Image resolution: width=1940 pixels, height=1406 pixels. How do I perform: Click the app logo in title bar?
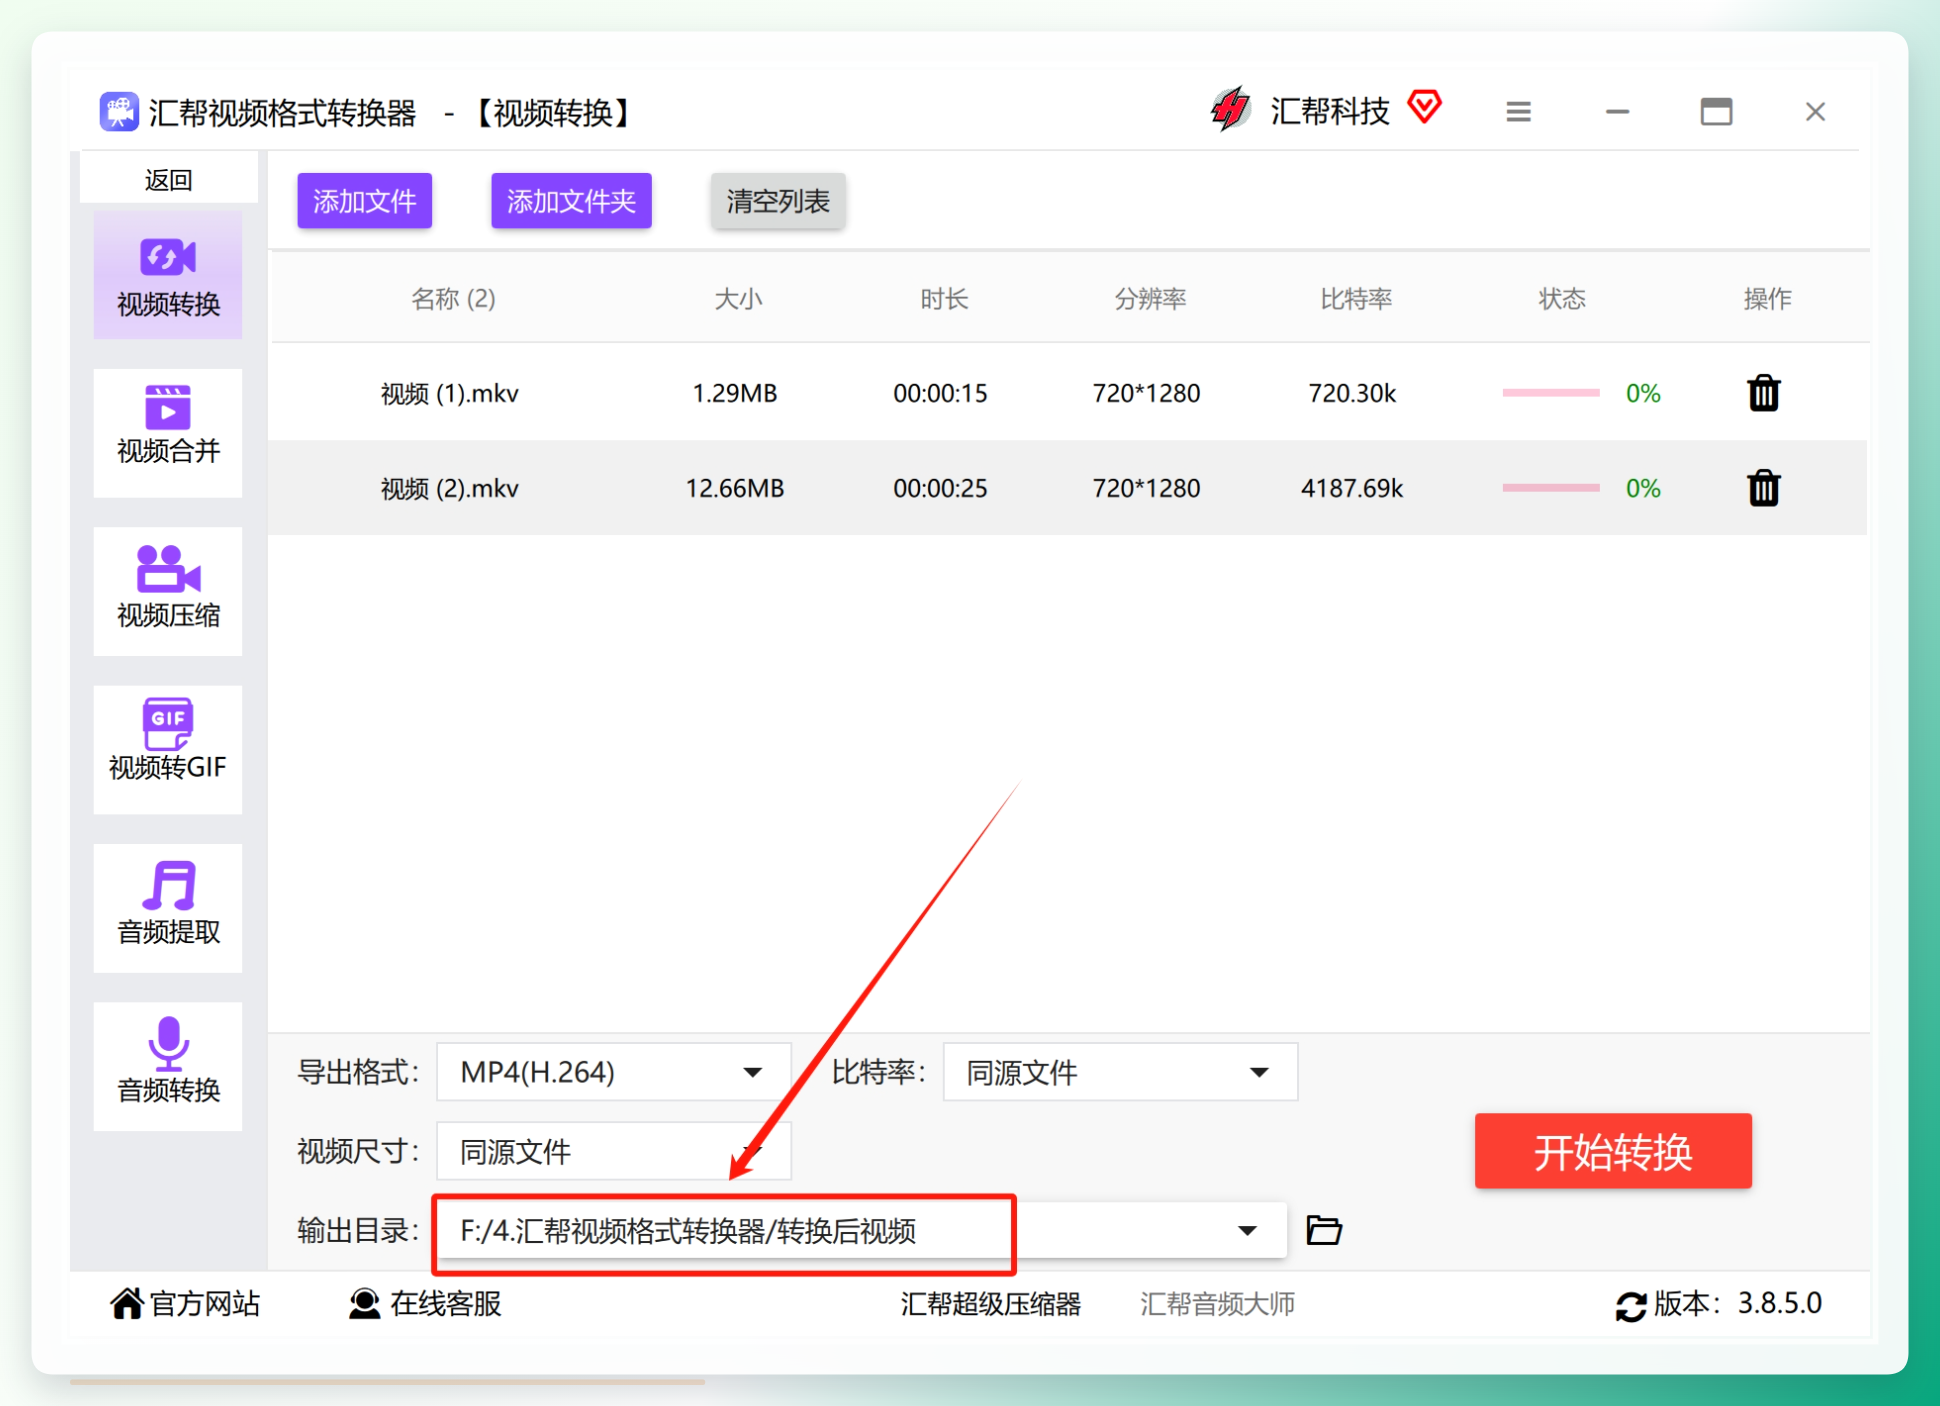tap(119, 111)
